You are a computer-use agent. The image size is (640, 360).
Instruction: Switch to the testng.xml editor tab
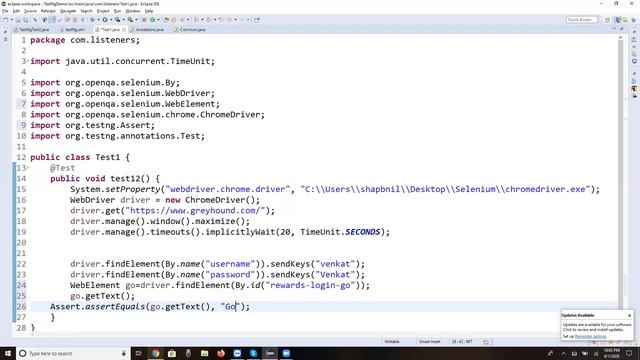click(x=73, y=30)
